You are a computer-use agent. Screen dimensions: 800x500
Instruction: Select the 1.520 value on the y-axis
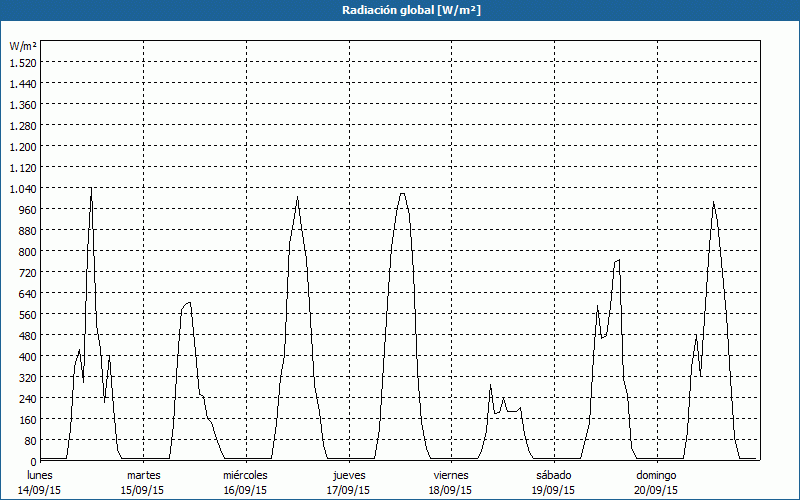[x=22, y=62]
